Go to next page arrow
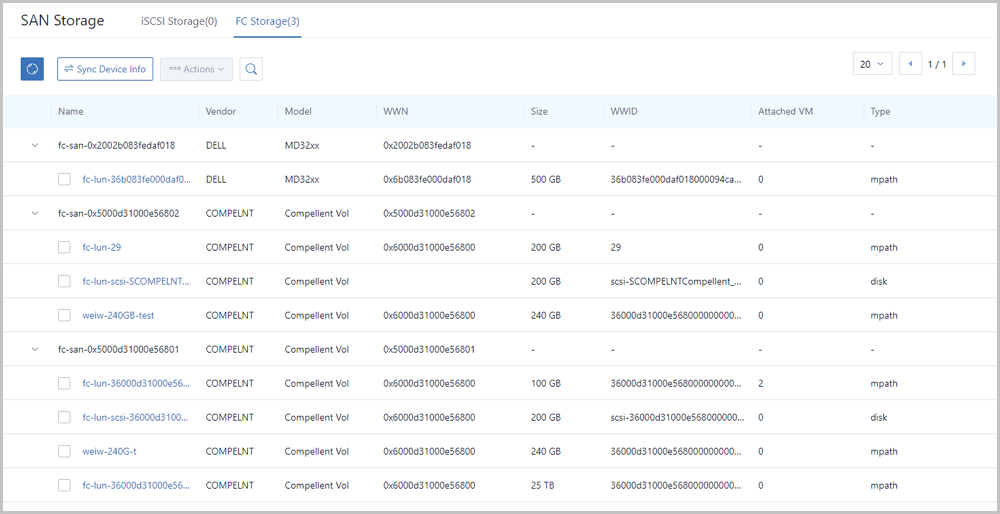The image size is (1000, 514). [964, 64]
